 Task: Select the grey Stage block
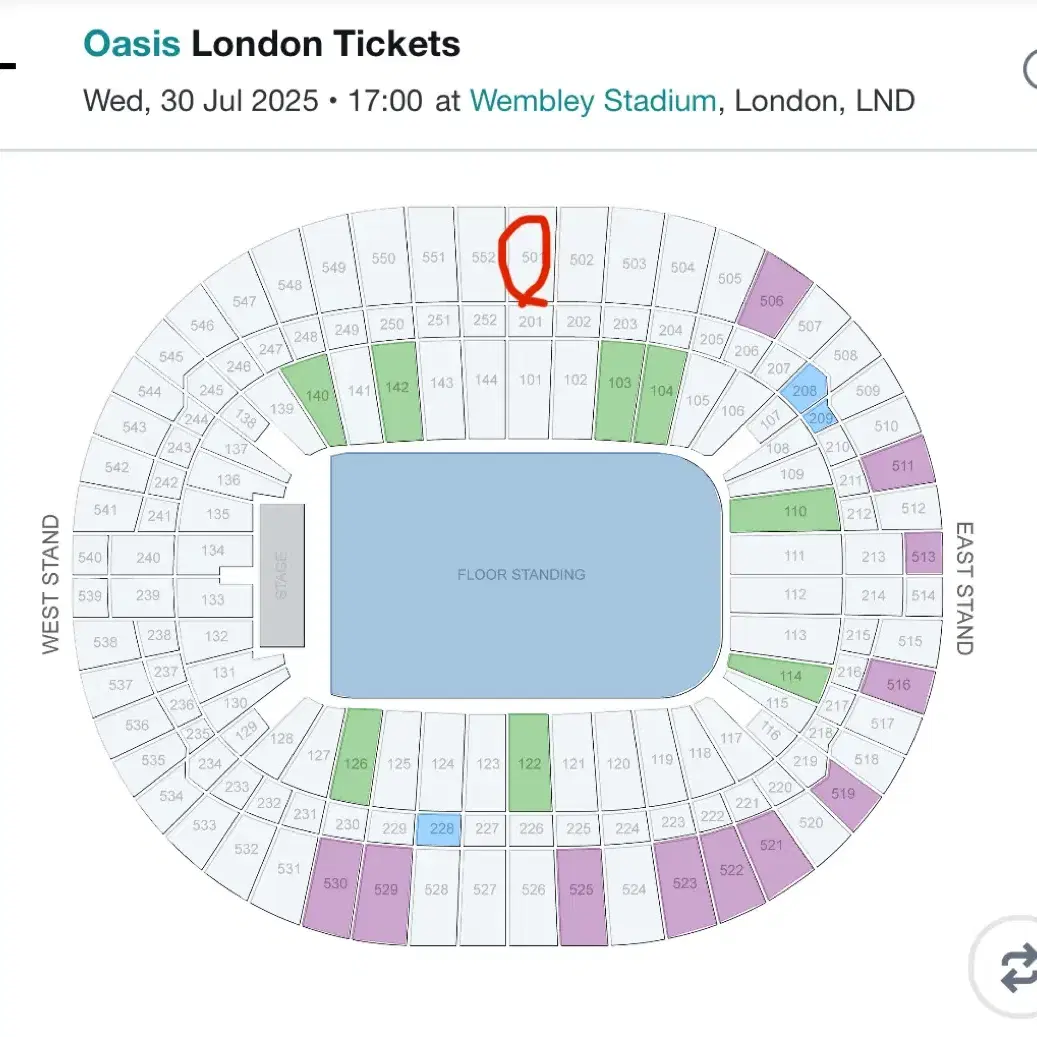click(282, 575)
